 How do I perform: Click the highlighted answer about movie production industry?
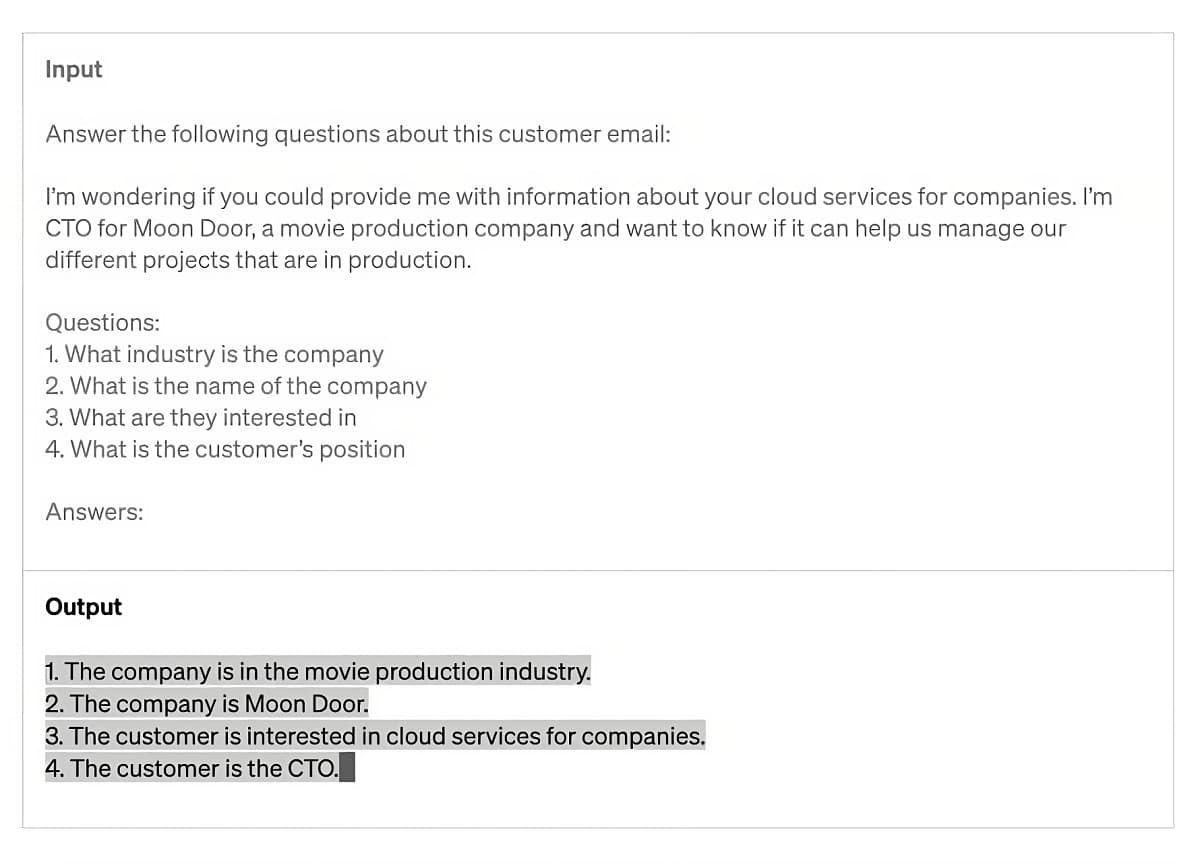(x=318, y=671)
